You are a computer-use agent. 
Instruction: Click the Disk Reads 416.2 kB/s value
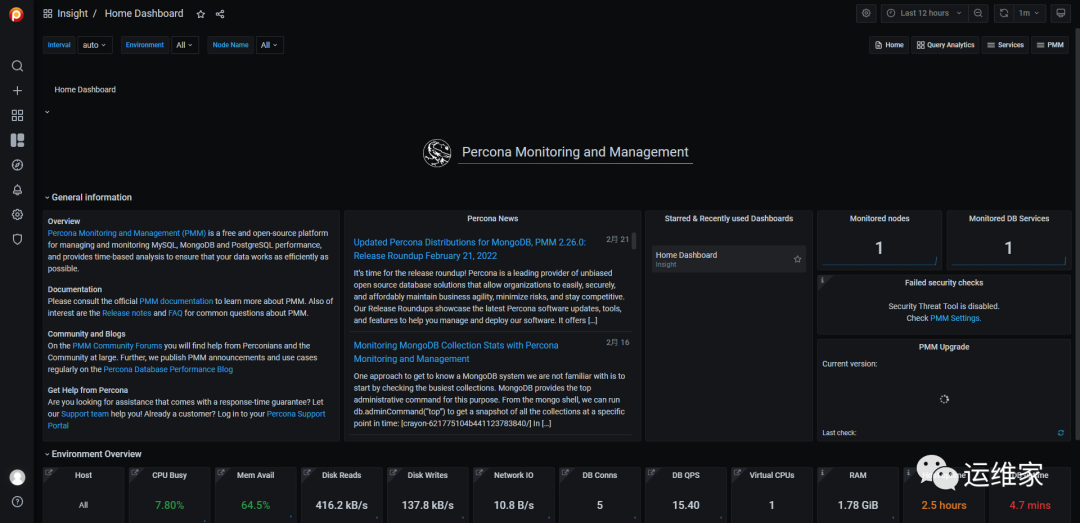pos(342,505)
